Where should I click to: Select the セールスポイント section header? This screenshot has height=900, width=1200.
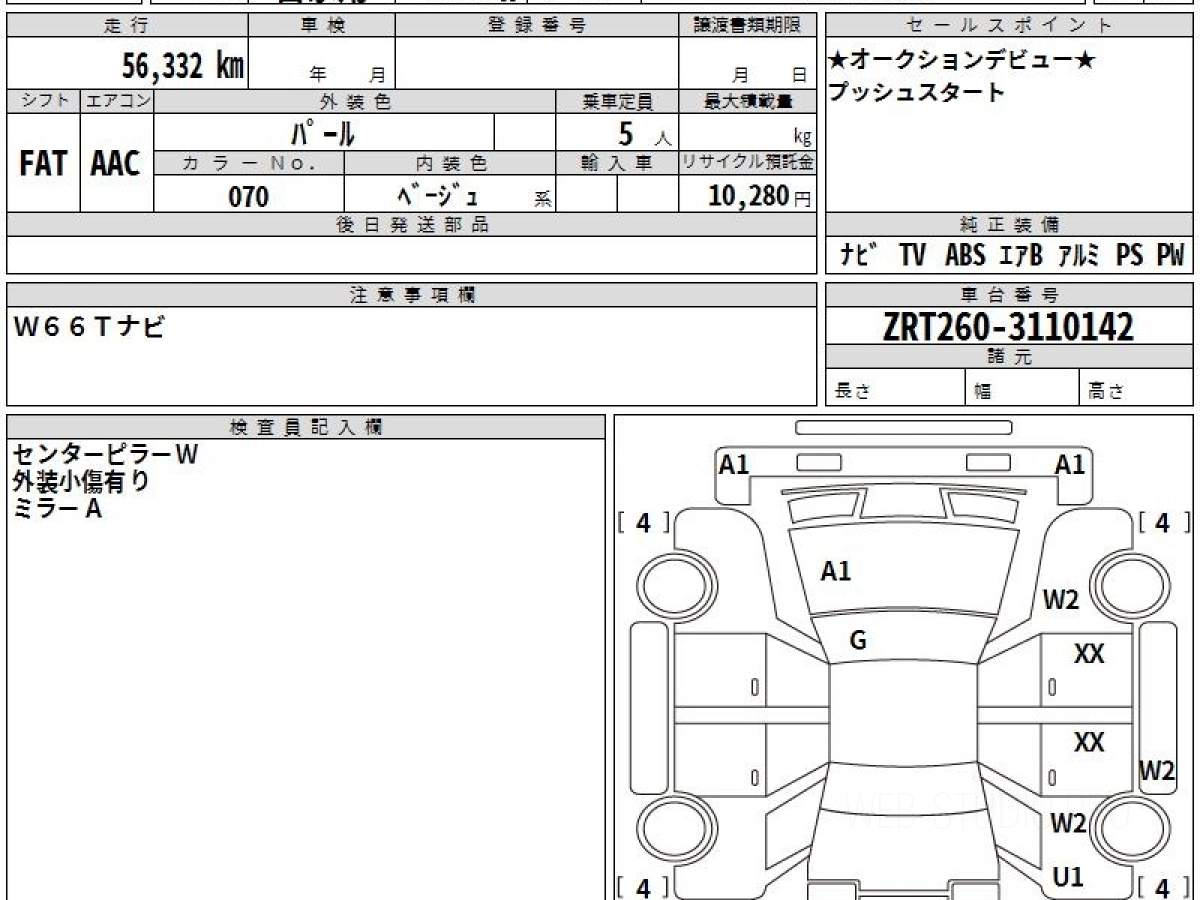tap(1009, 26)
